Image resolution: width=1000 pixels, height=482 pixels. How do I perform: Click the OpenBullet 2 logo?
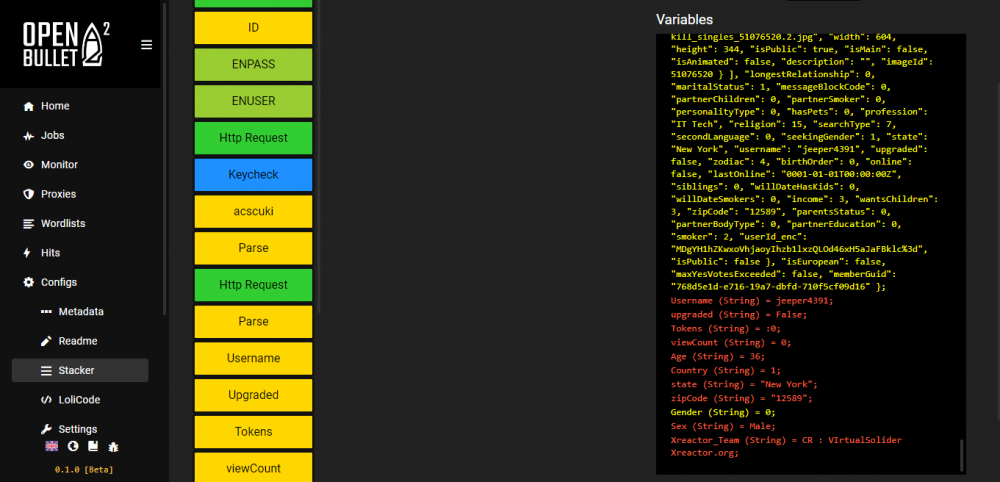[x=67, y=44]
